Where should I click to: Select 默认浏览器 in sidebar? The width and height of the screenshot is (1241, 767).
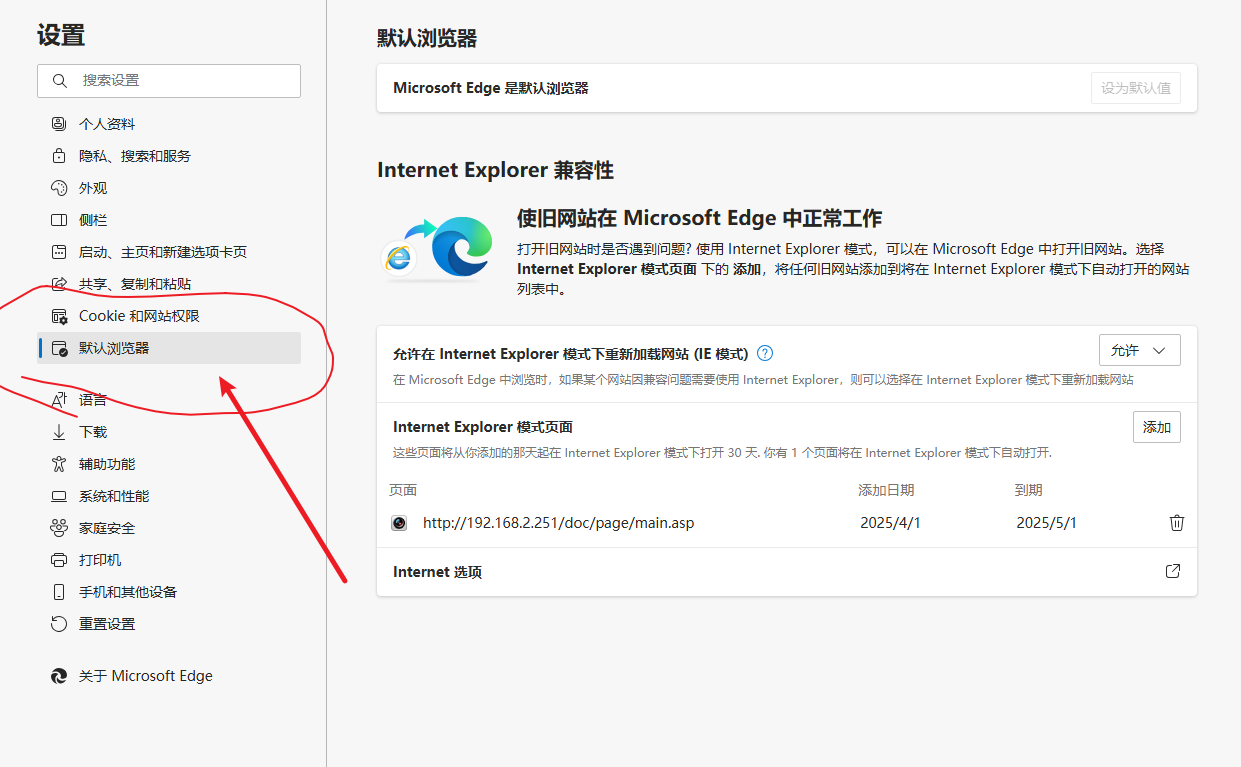point(169,348)
